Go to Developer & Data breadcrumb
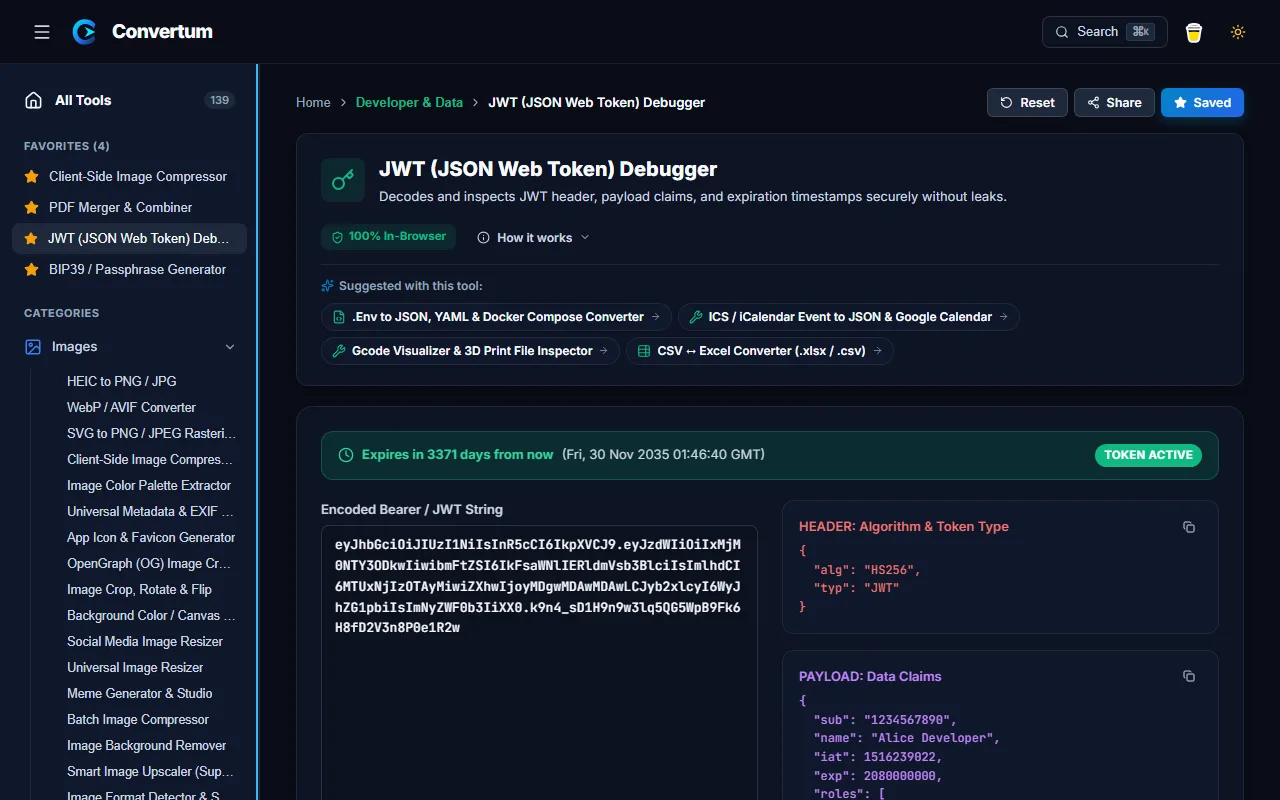Viewport: 1280px width, 800px height. [409, 102]
